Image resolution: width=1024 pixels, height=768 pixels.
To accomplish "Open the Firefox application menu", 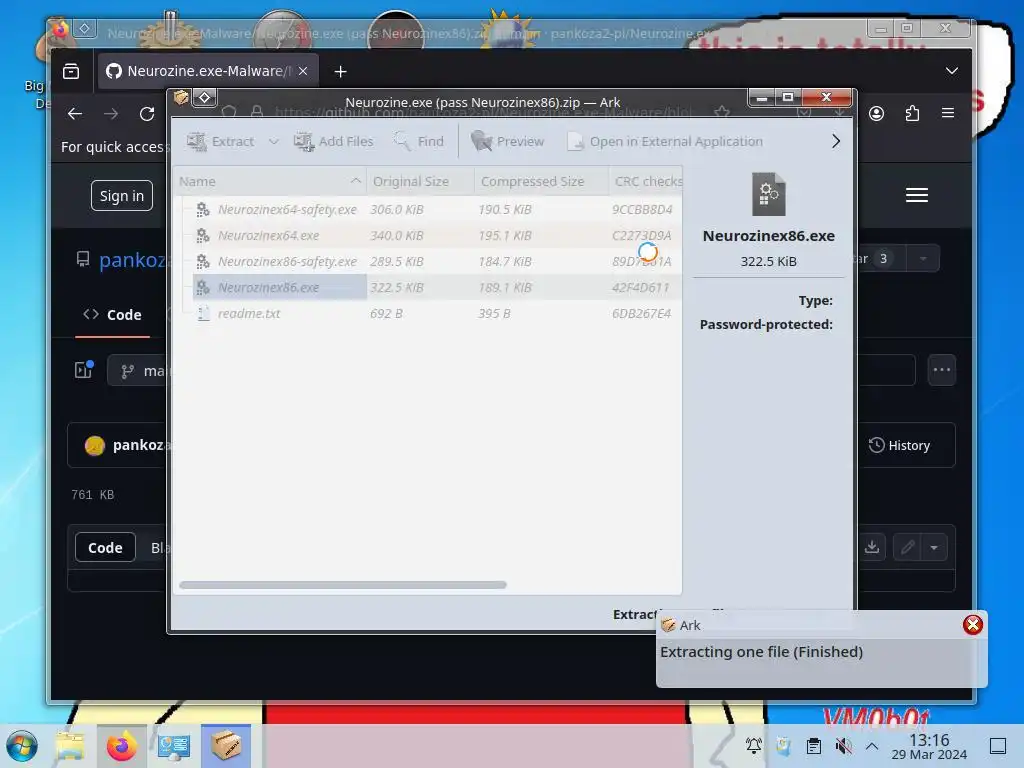I will click(948, 114).
